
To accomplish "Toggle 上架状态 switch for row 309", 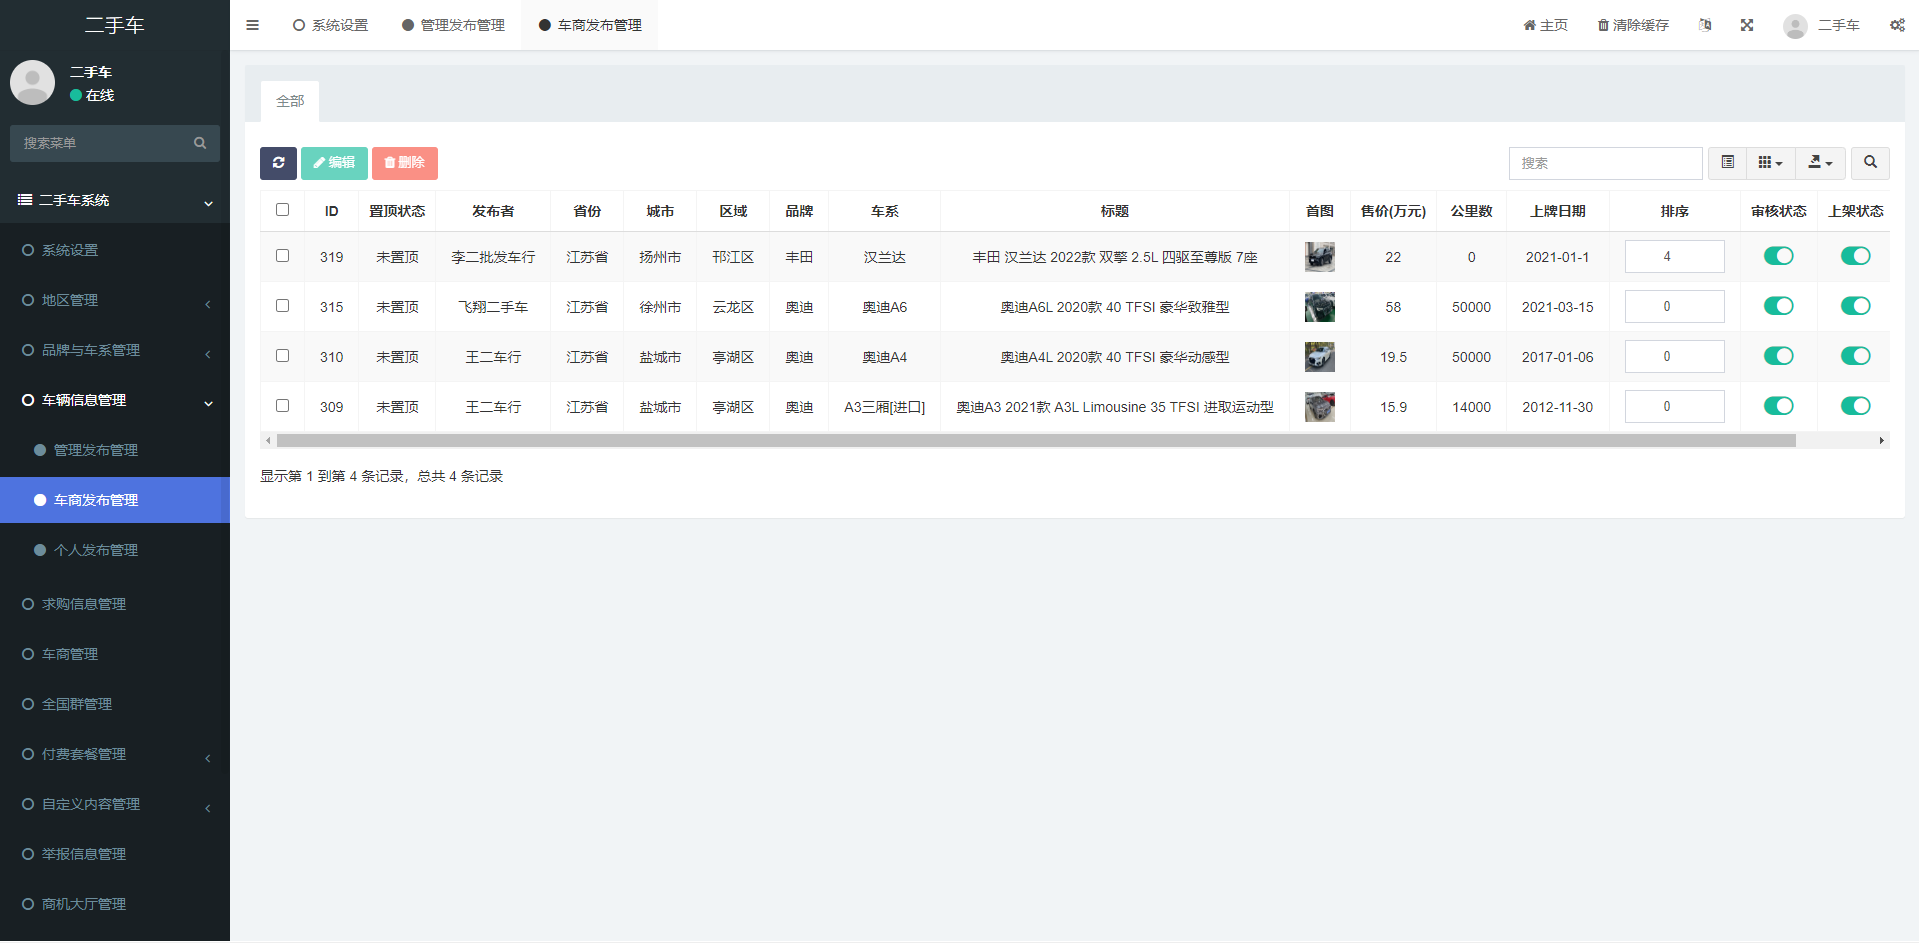I will [x=1855, y=406].
